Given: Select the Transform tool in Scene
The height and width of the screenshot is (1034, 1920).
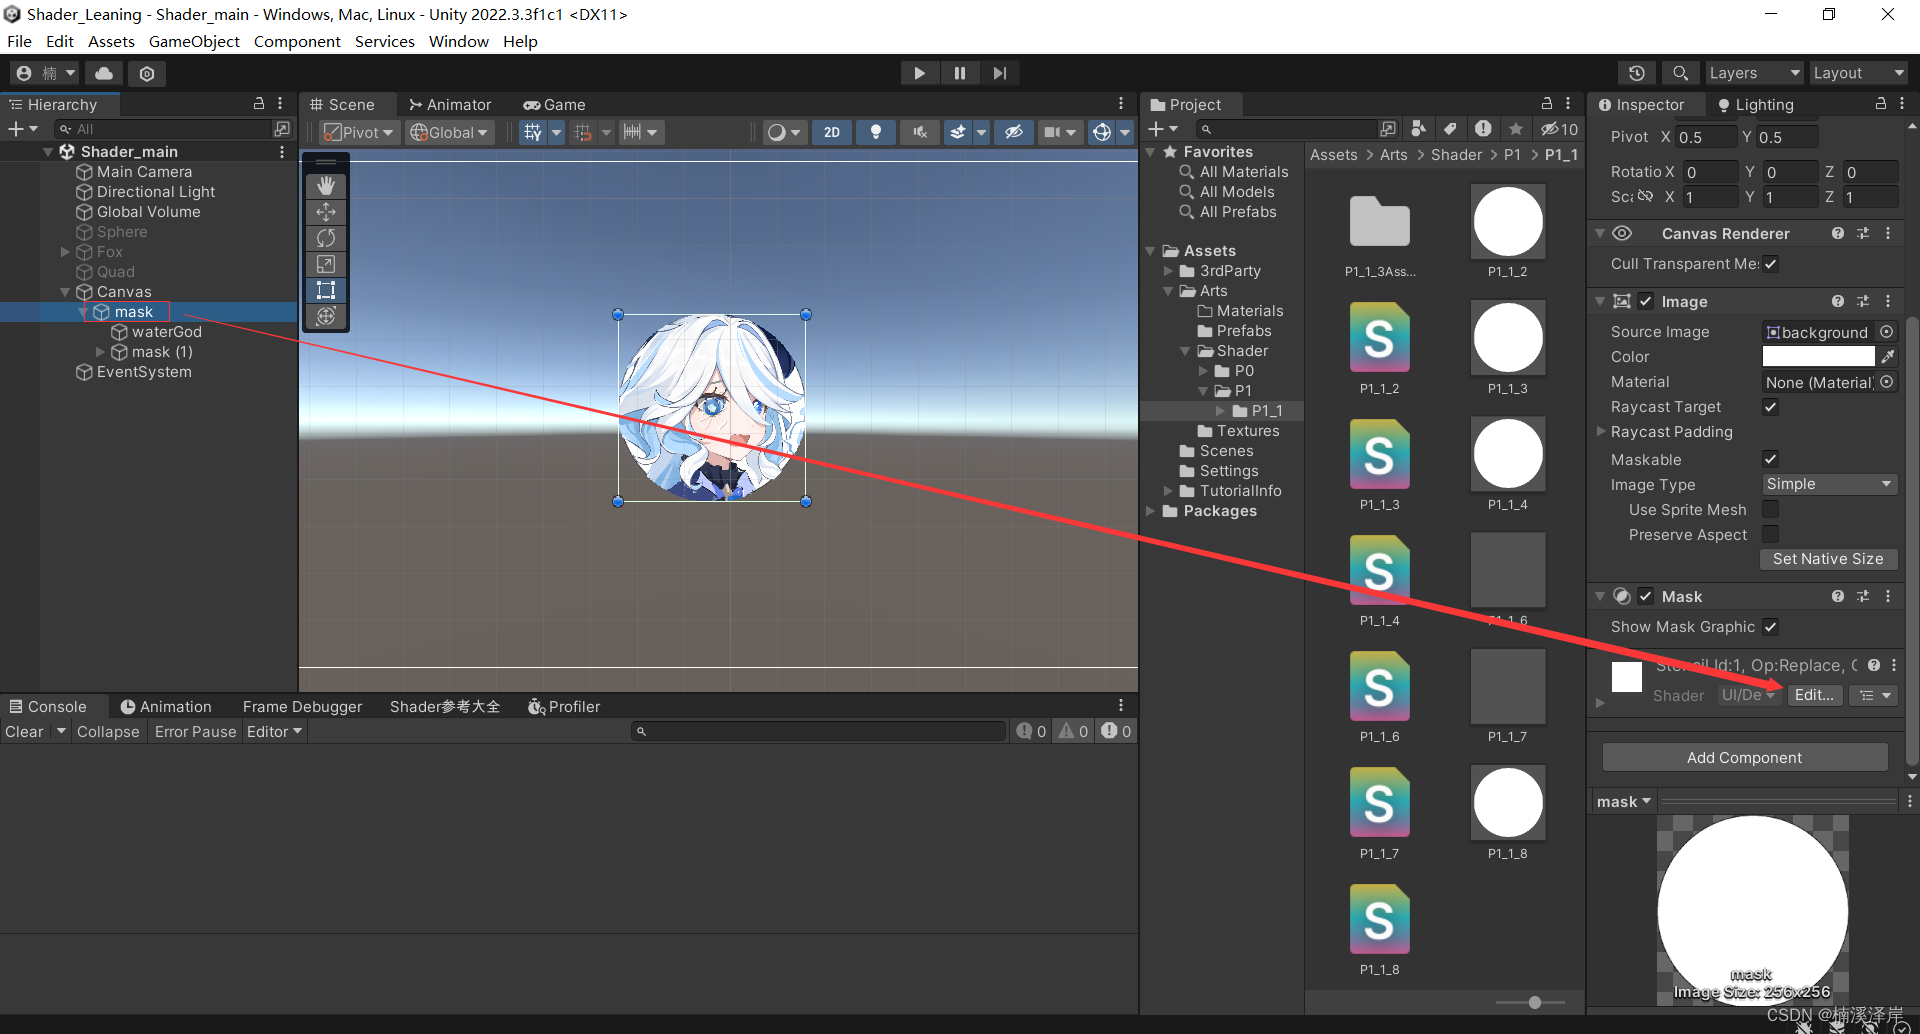Looking at the screenshot, I should tap(326, 316).
